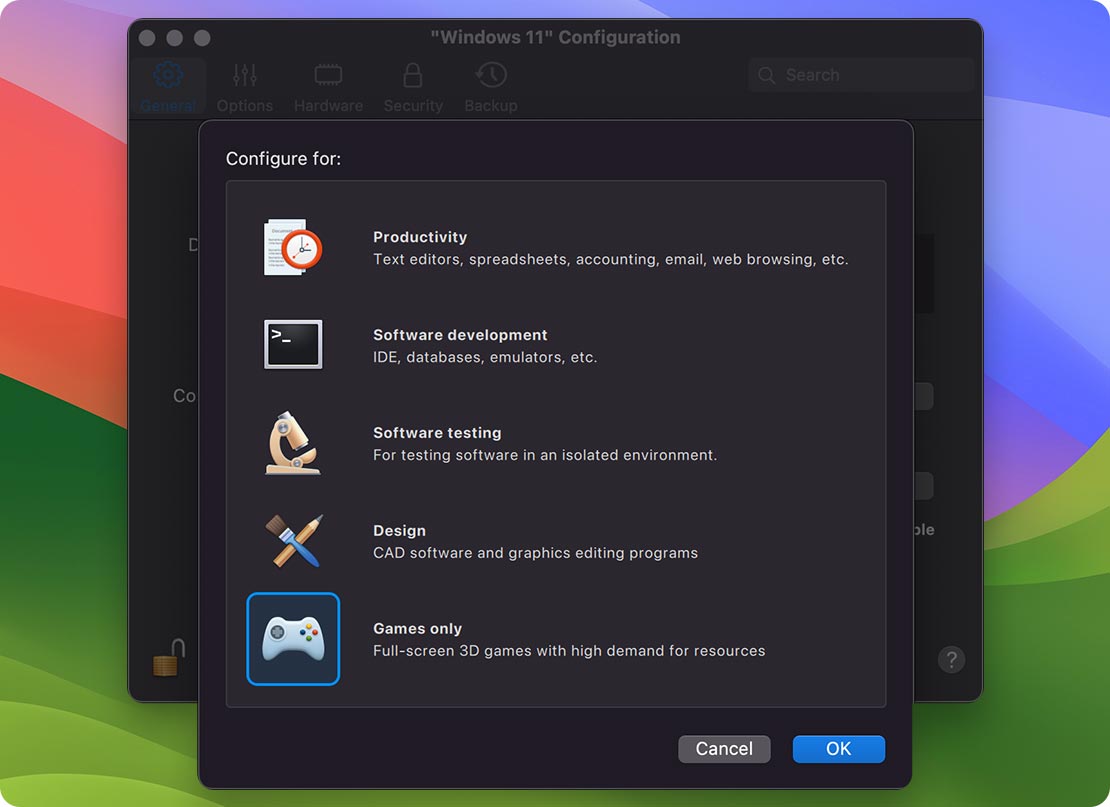Select the Games only description text
The height and width of the screenshot is (807, 1110).
[569, 651]
